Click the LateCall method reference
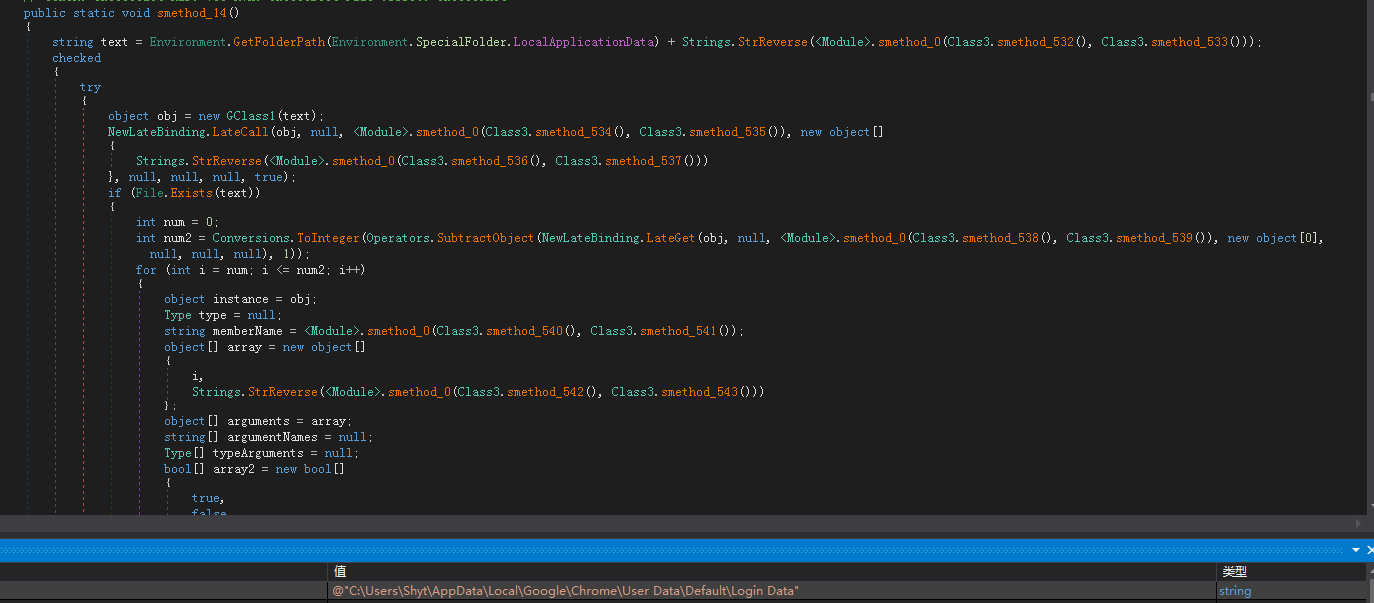The width and height of the screenshot is (1374, 603). tap(240, 132)
